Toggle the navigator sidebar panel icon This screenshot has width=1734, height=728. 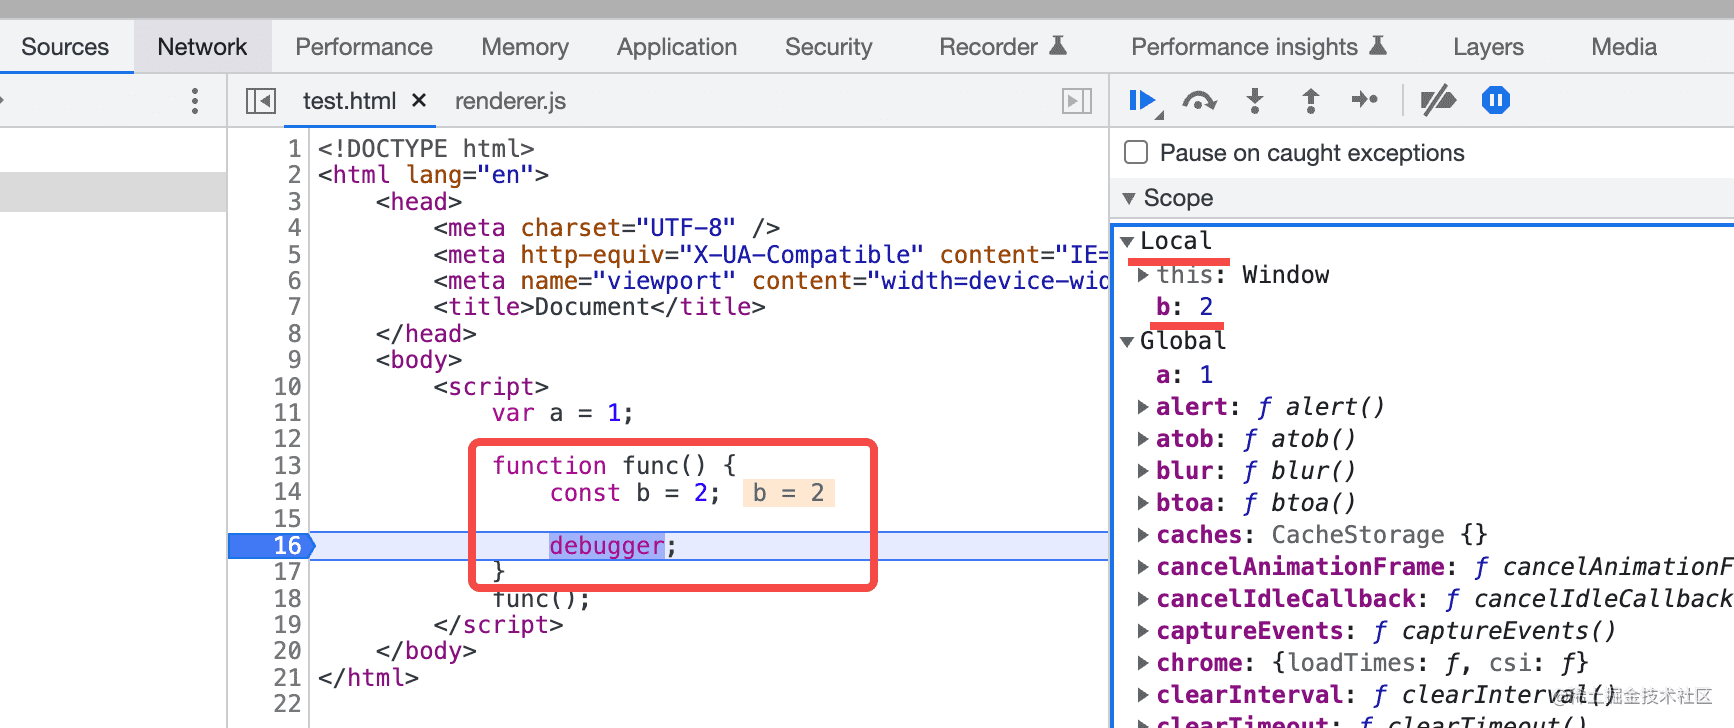(261, 101)
